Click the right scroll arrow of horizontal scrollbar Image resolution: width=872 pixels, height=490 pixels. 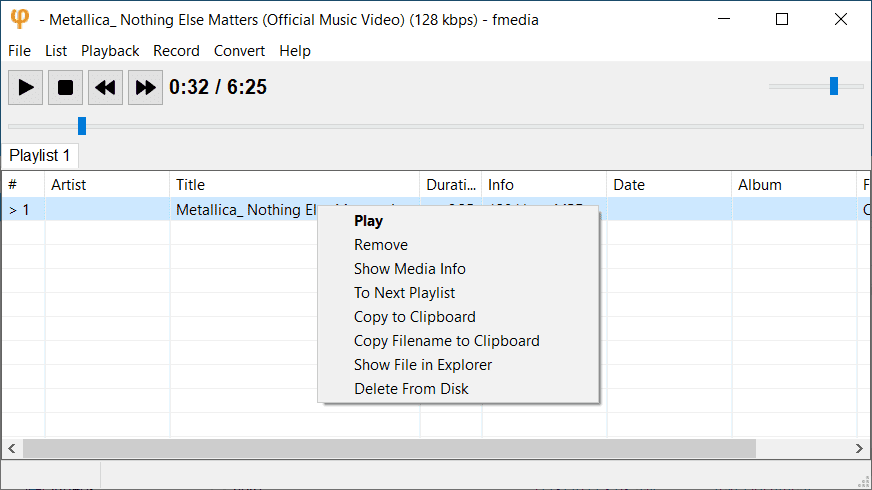click(859, 448)
